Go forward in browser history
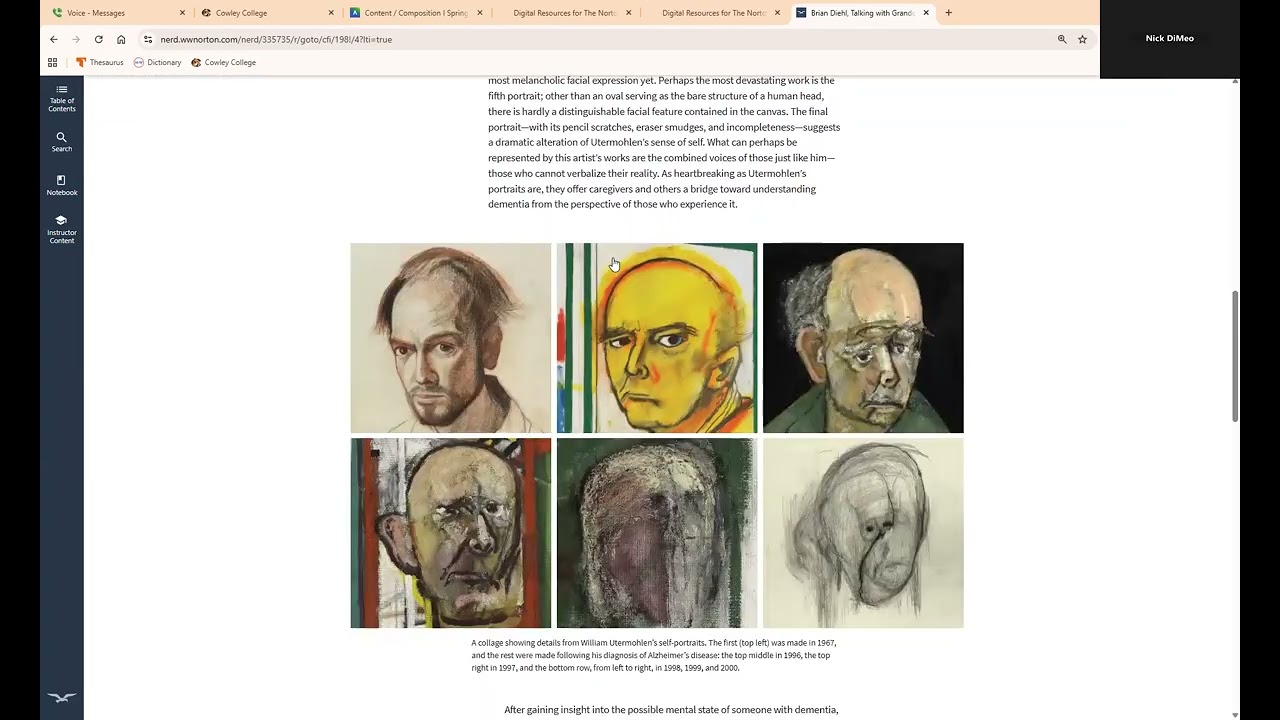Image resolution: width=1280 pixels, height=720 pixels. [x=76, y=39]
